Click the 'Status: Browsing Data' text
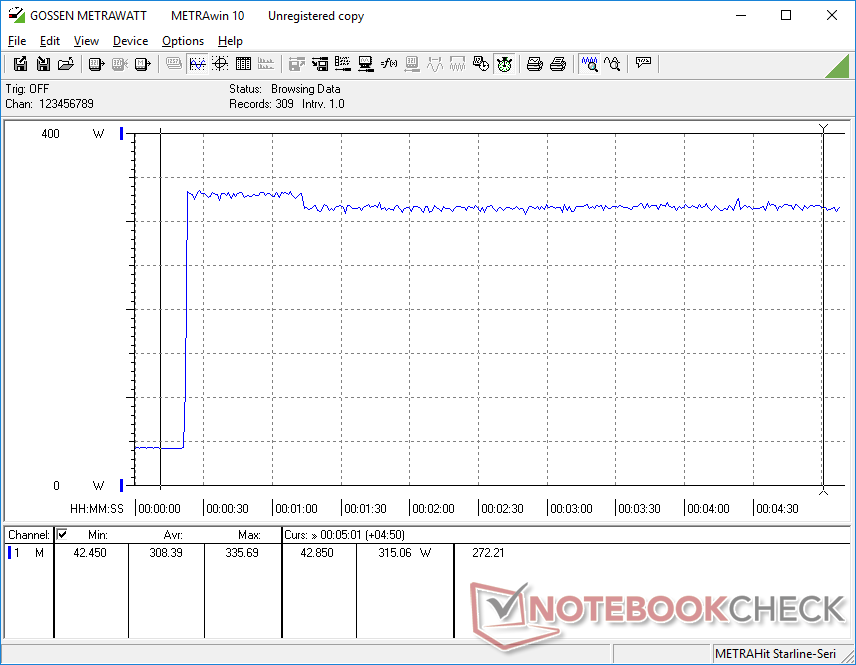 point(284,88)
